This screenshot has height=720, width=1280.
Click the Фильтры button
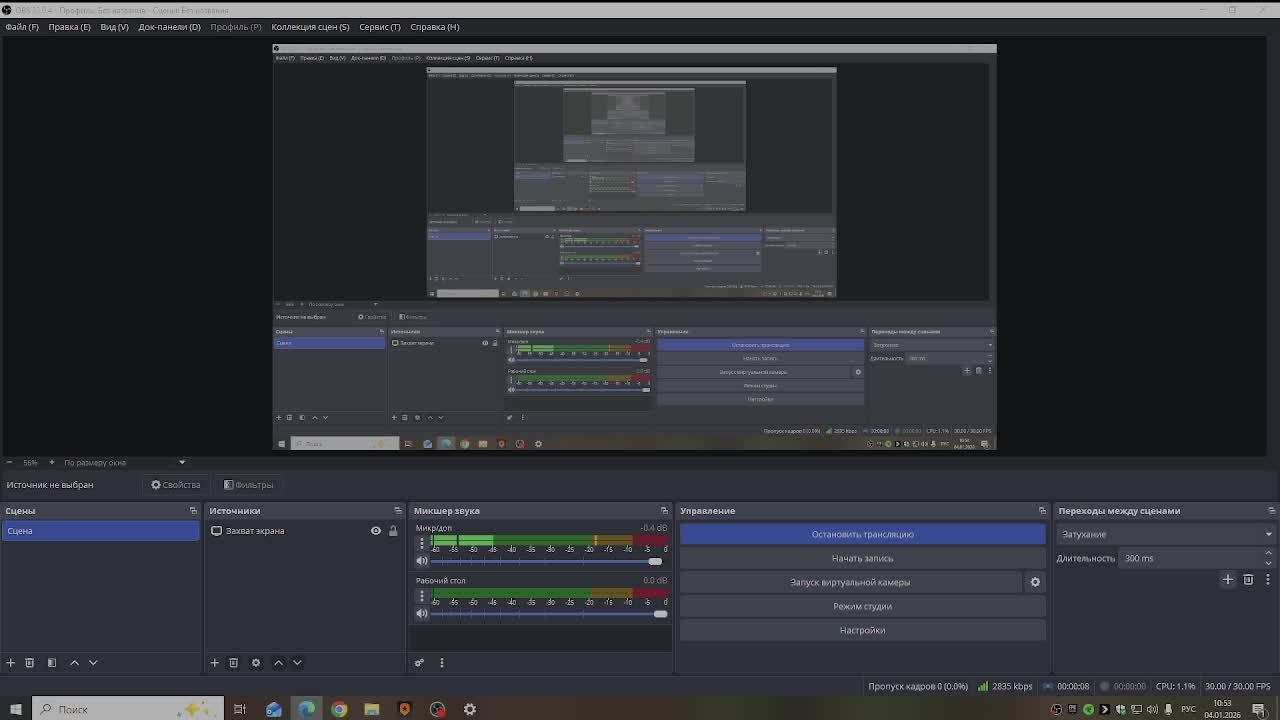pyautogui.click(x=248, y=485)
